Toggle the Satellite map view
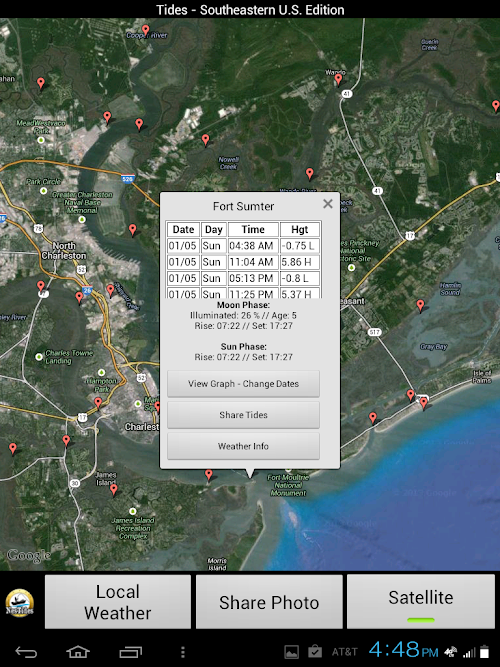This screenshot has width=500, height=667. click(421, 602)
